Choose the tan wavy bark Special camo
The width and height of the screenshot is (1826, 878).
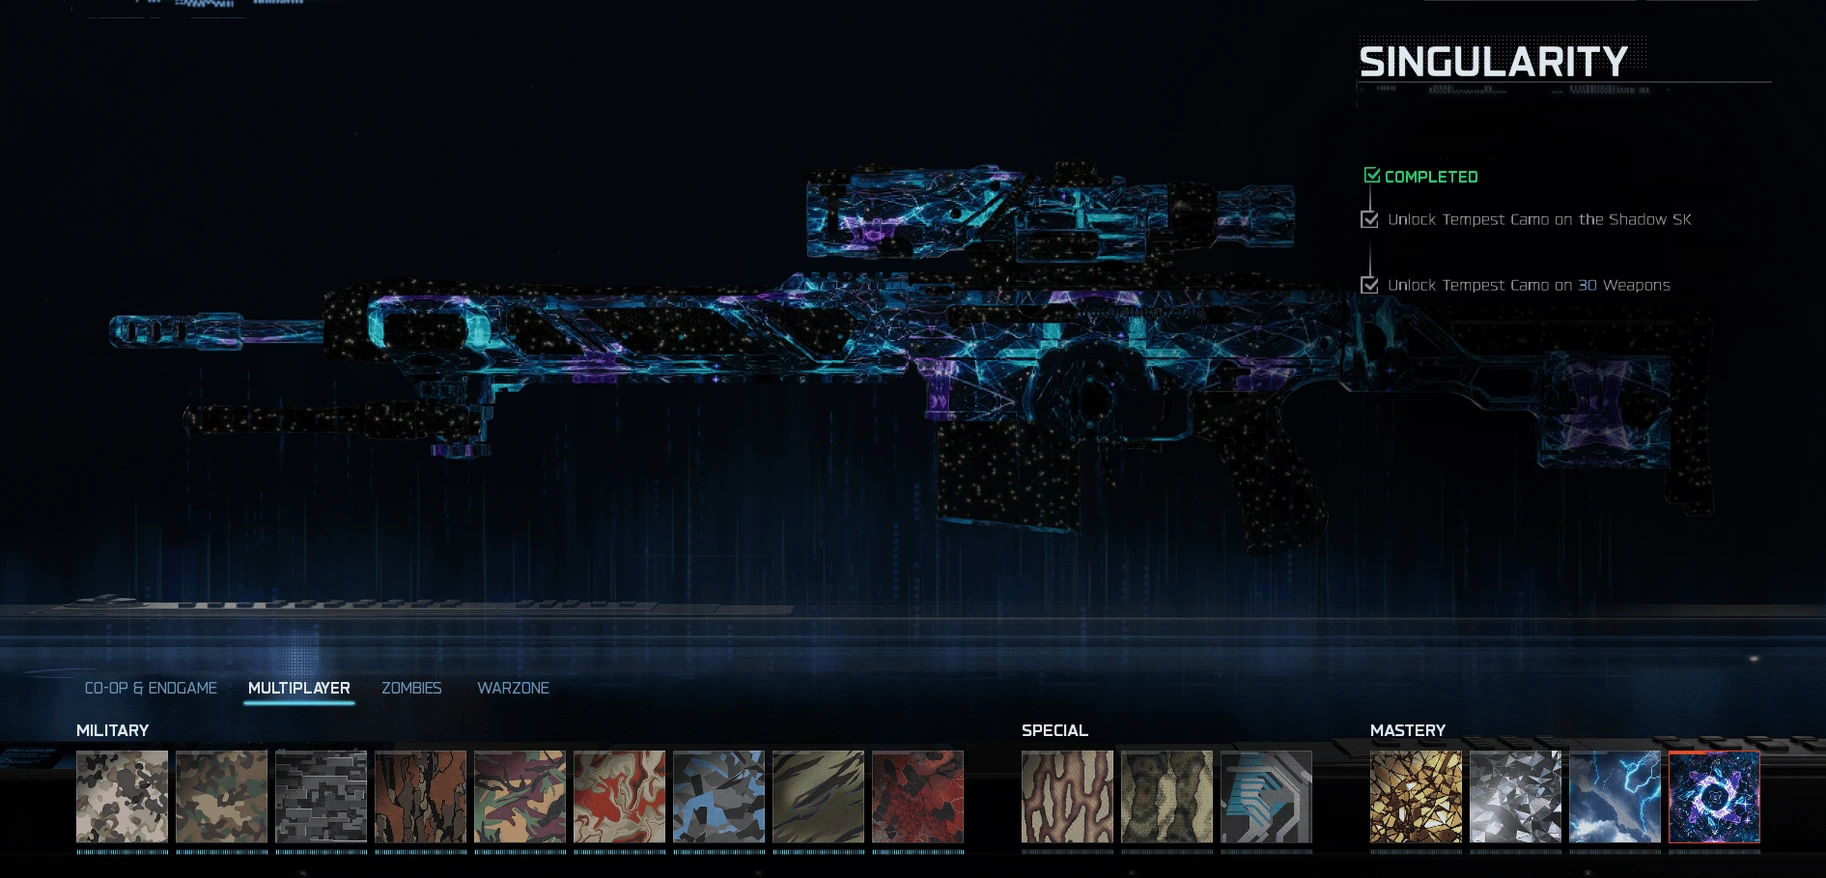(x=1067, y=797)
